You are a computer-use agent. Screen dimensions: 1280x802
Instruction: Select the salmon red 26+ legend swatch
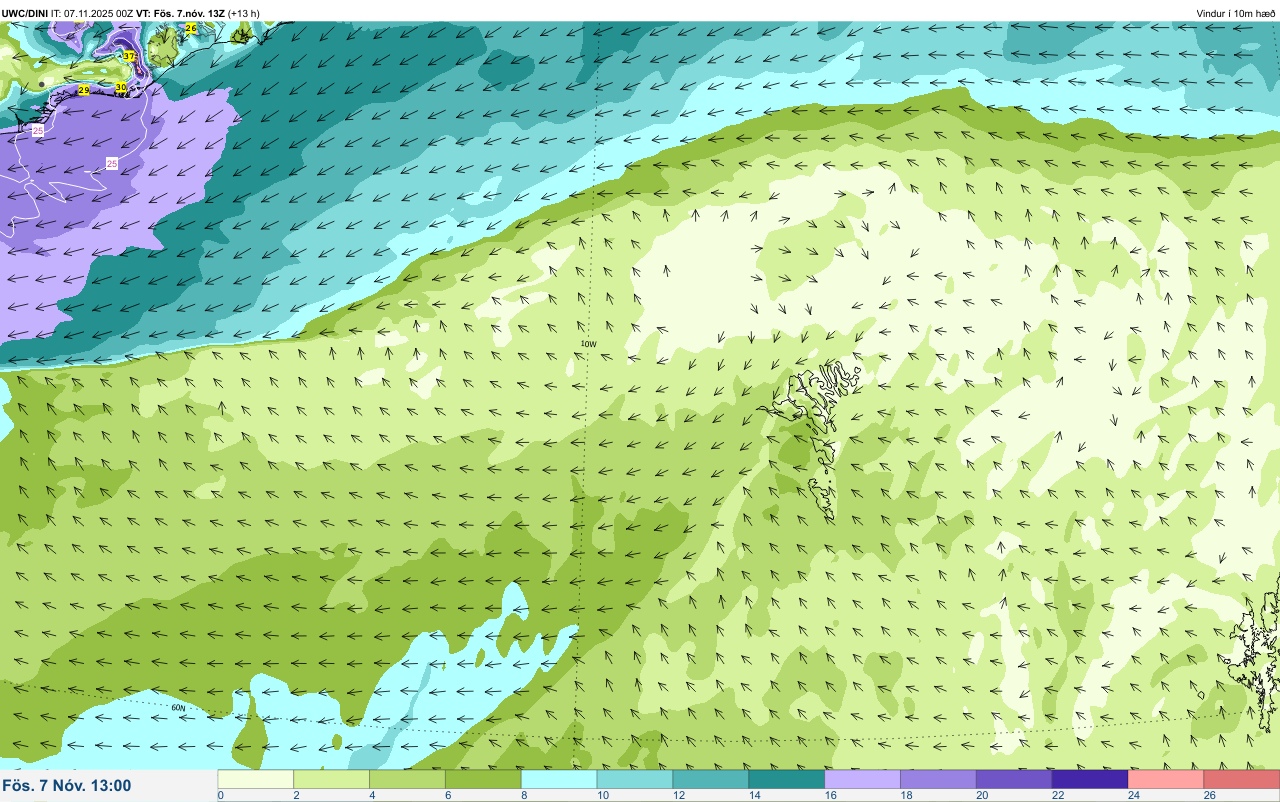click(1242, 779)
